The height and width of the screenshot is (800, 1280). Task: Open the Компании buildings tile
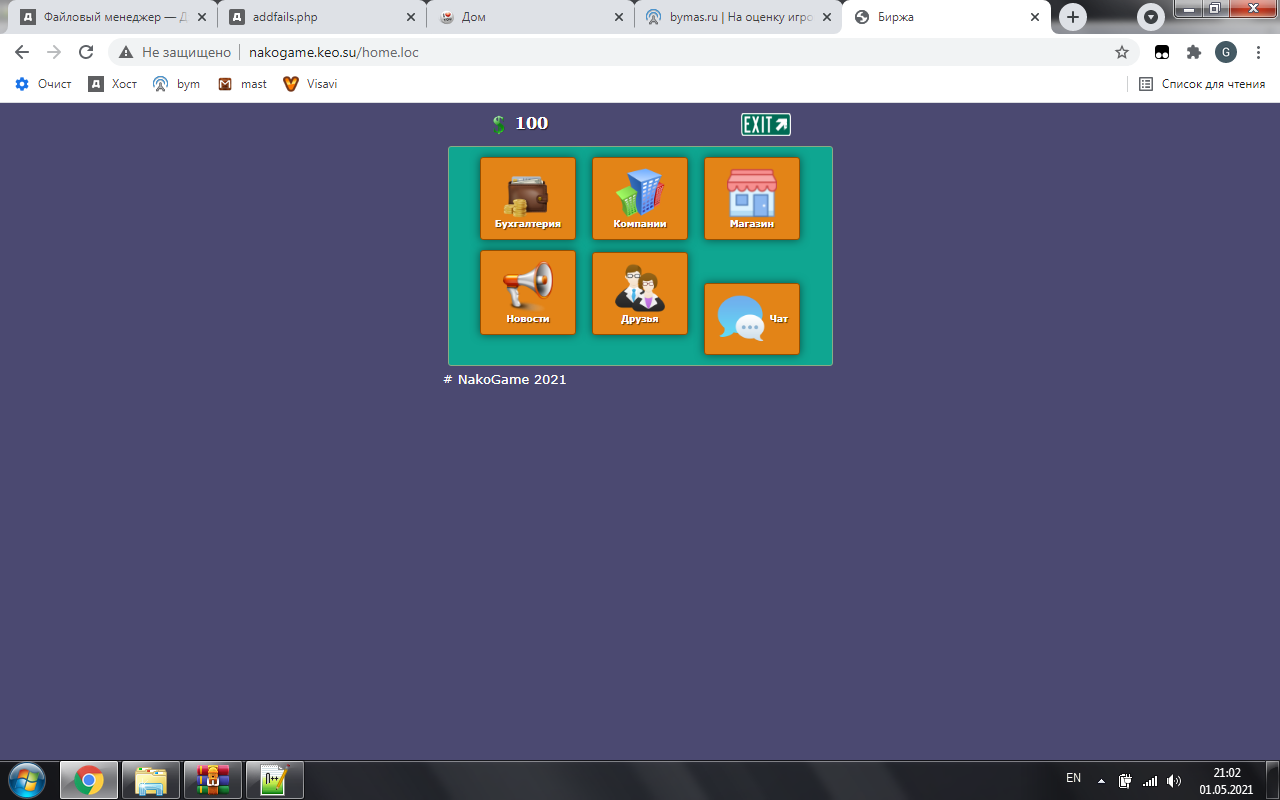tap(639, 198)
